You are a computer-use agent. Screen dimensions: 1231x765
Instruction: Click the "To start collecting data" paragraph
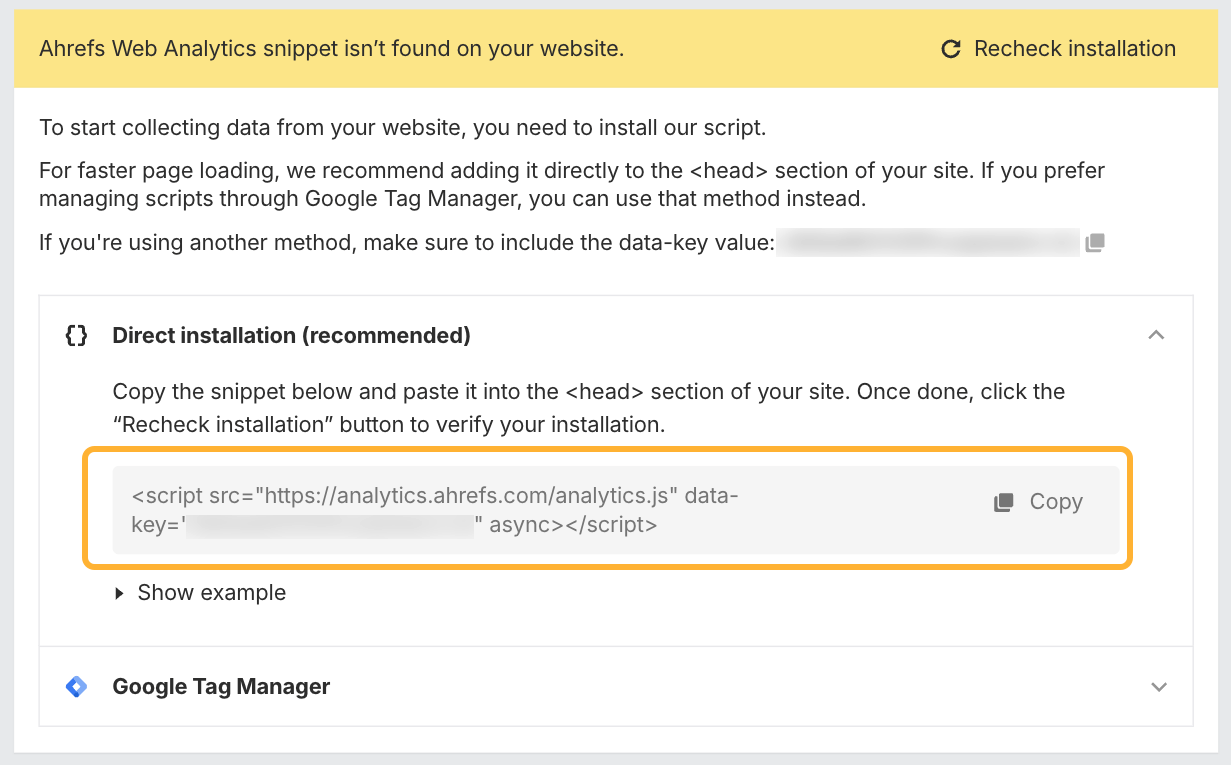click(x=402, y=128)
